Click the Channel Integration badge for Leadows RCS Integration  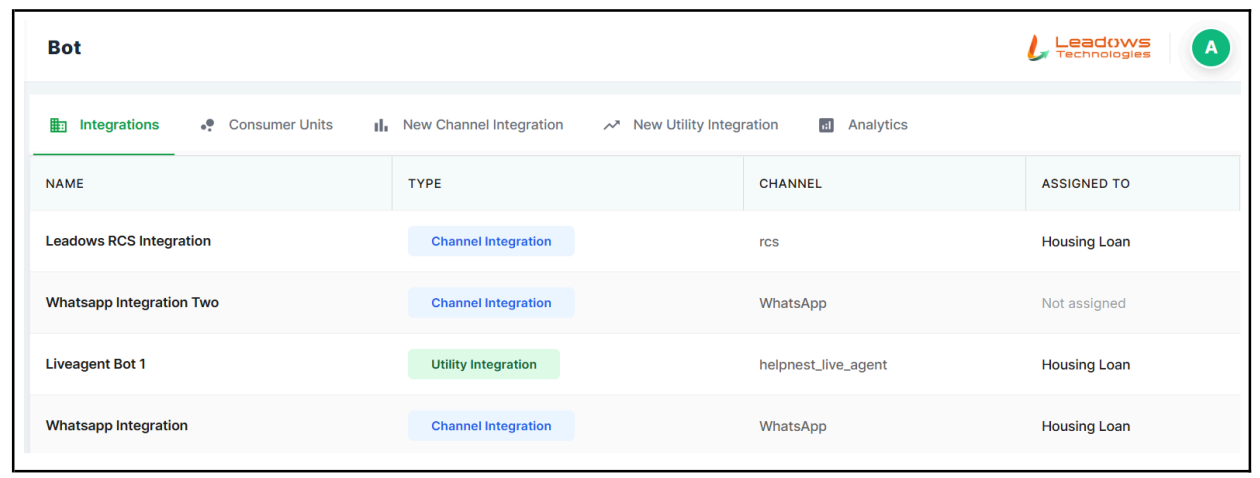[491, 241]
